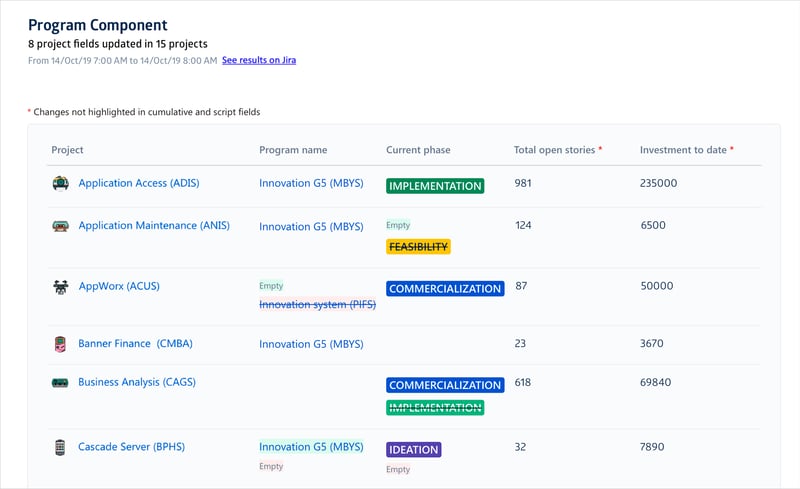Click the '8 project fields updated in 15 projects' text

118,44
